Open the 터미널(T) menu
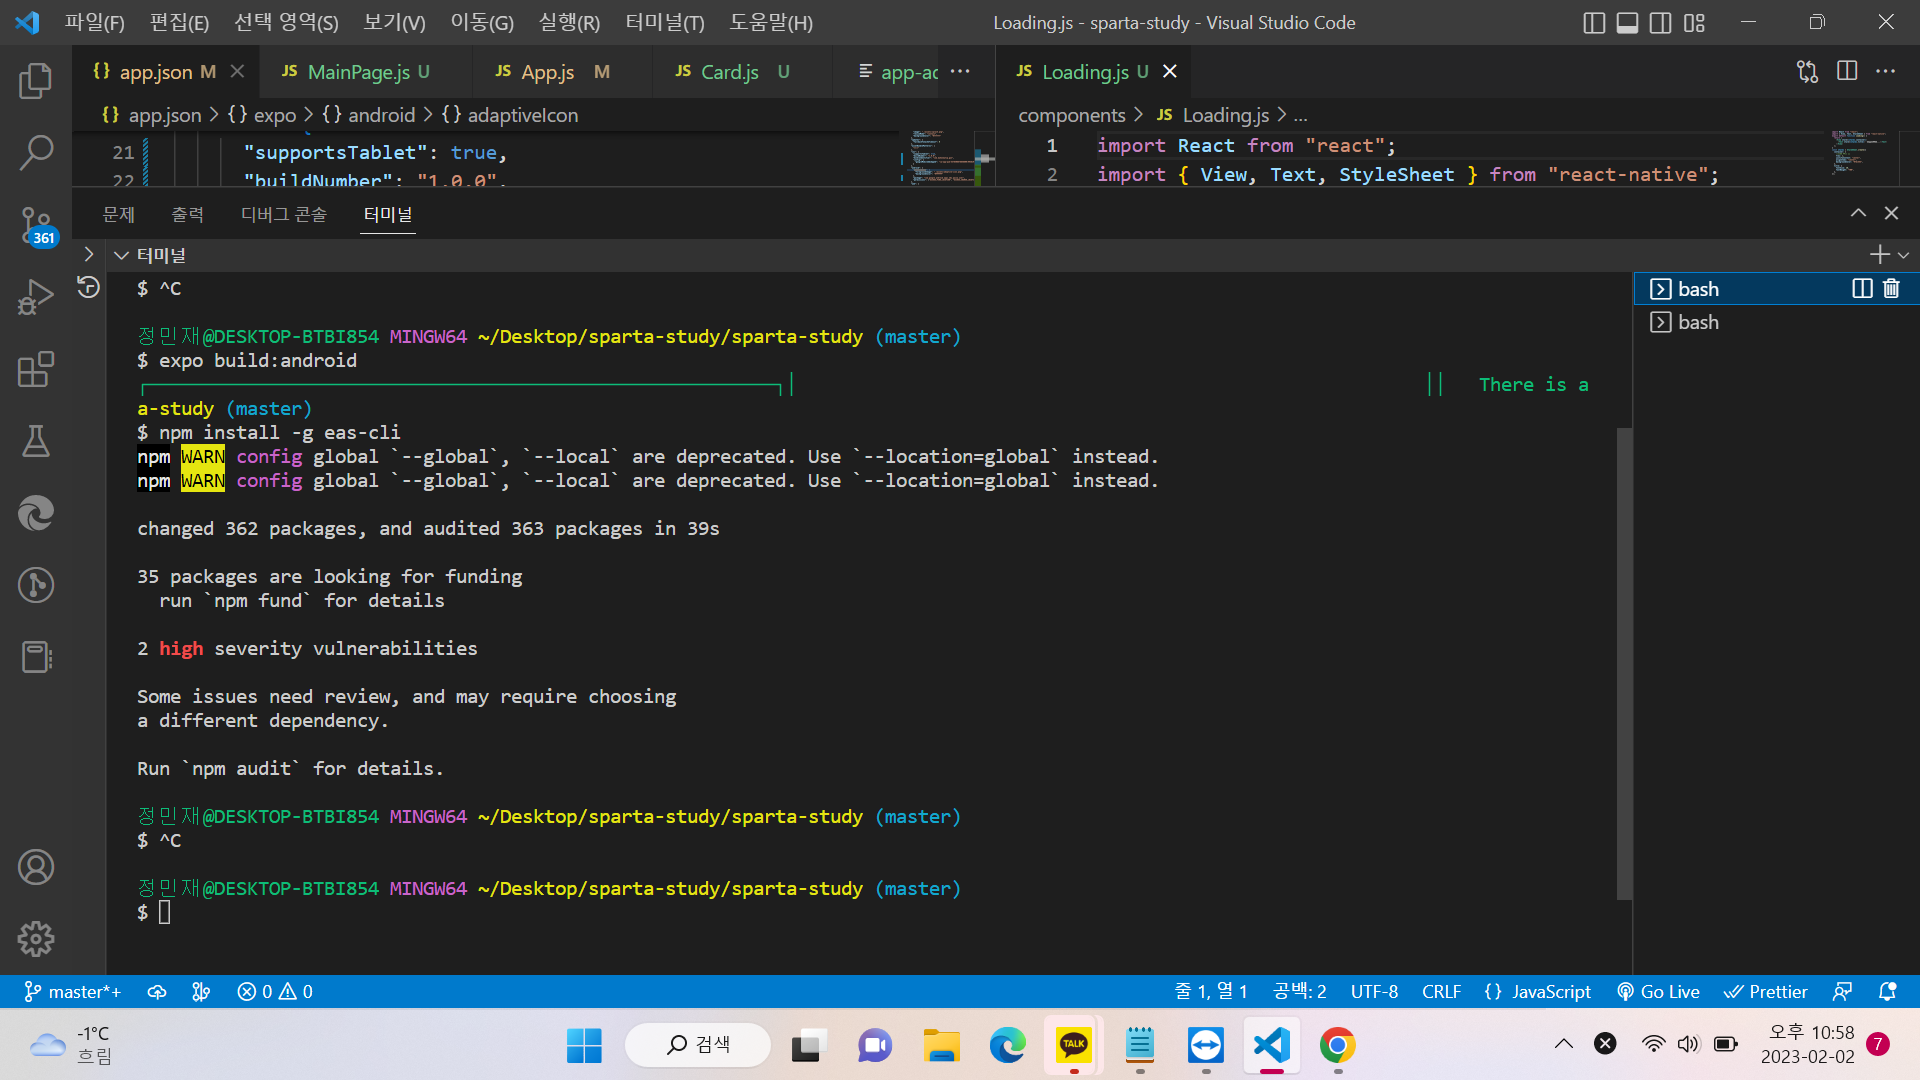1920x1080 pixels. click(x=665, y=23)
